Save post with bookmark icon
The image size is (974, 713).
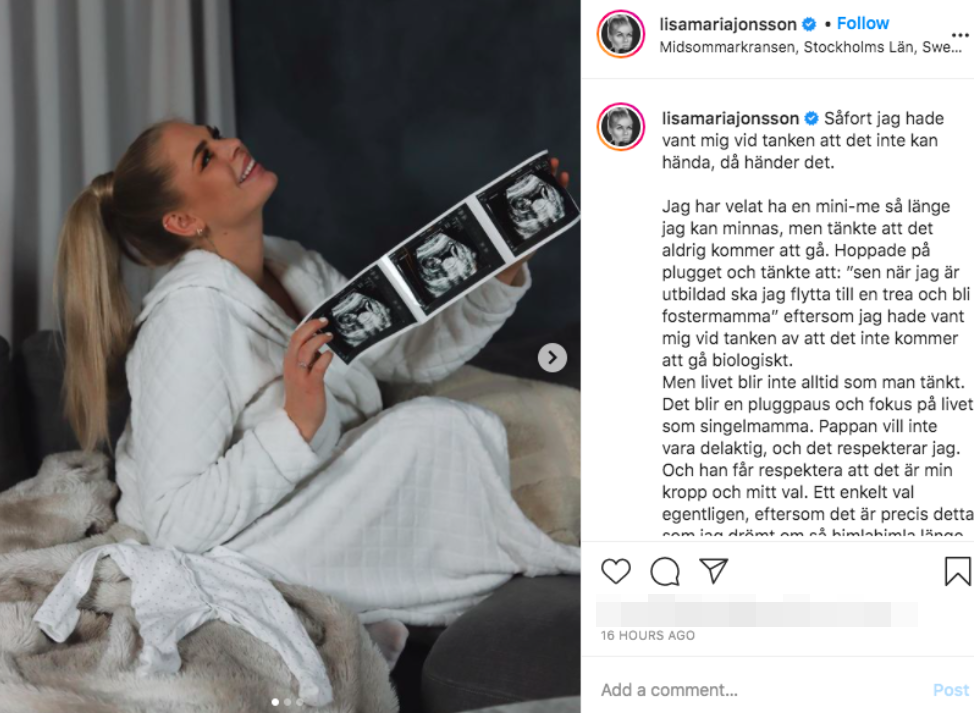(x=957, y=571)
